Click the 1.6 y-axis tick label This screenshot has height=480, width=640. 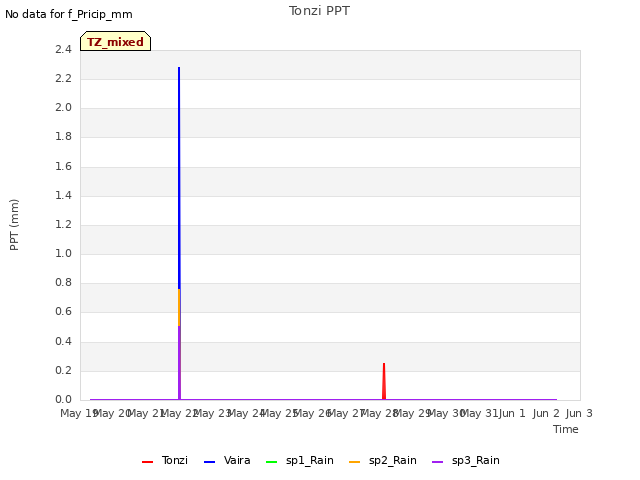(x=63, y=166)
